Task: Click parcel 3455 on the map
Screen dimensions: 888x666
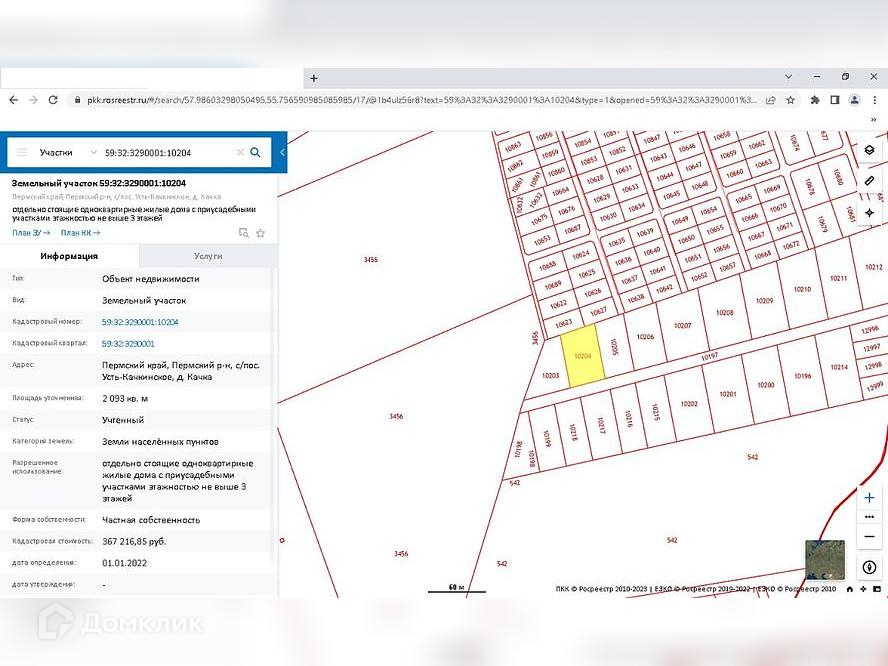Action: pyautogui.click(x=370, y=259)
